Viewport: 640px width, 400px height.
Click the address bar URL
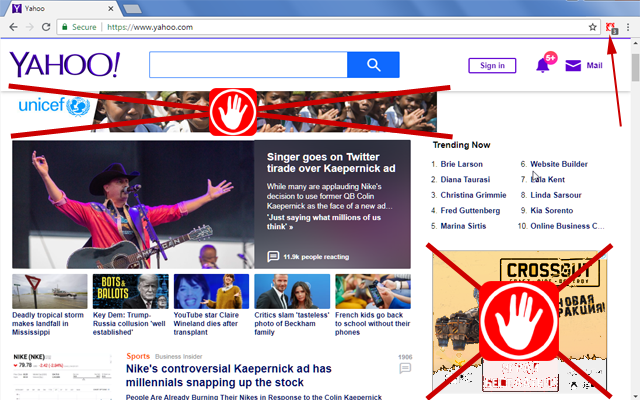point(150,27)
